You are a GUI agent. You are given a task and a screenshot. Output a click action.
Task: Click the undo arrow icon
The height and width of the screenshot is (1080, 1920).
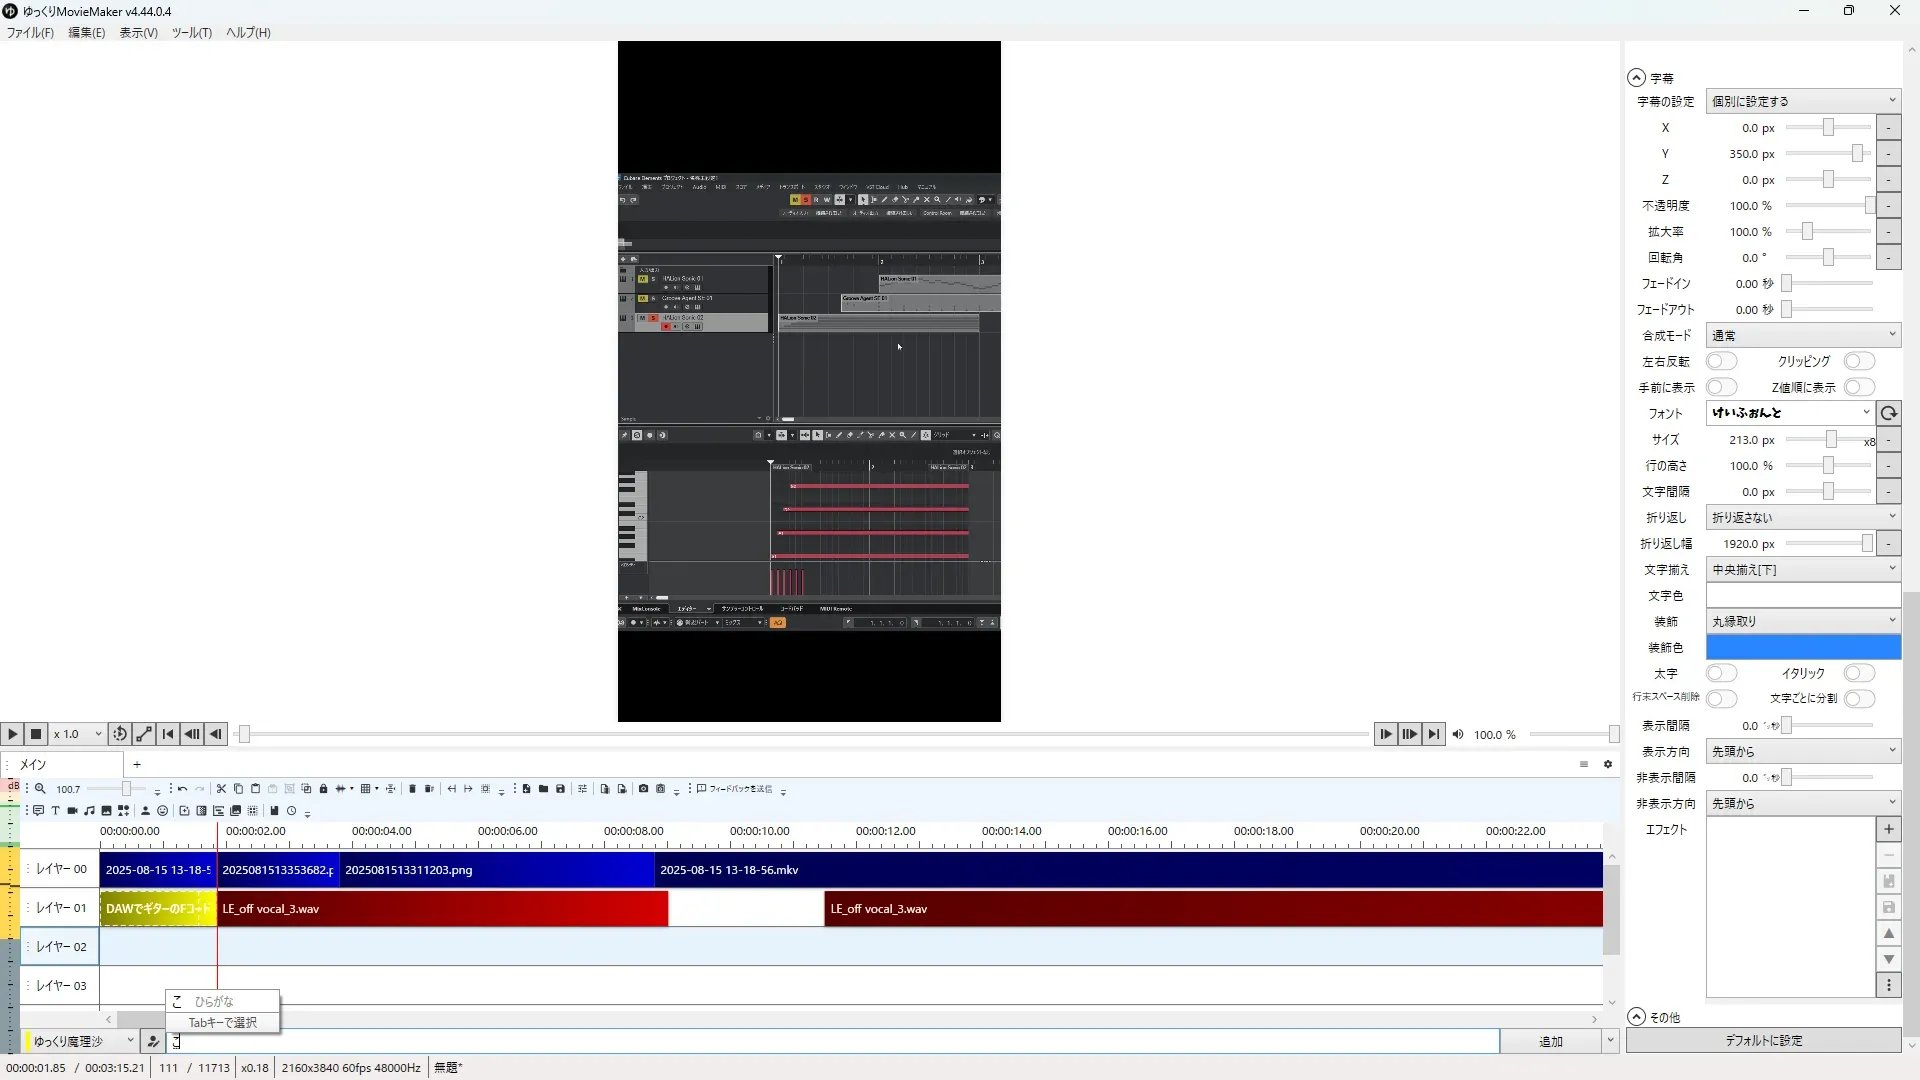point(182,789)
